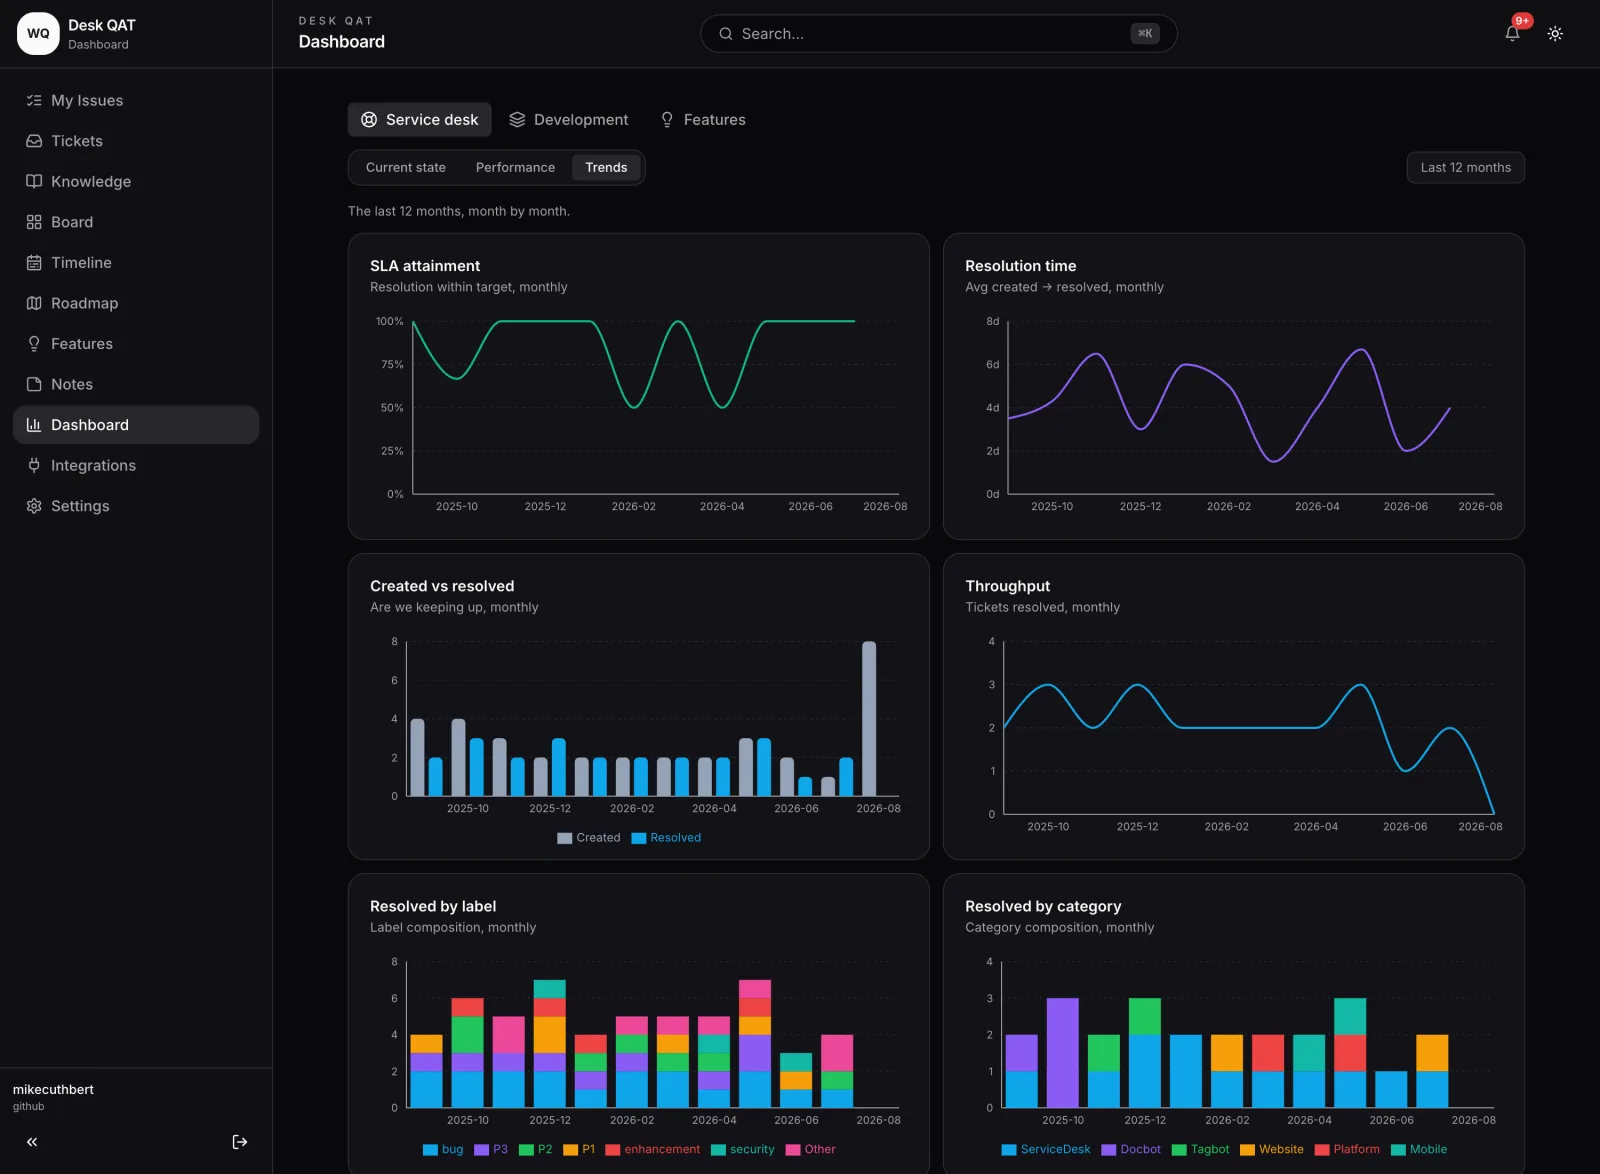
Task: Toggle light theme sun icon
Action: 1555,33
